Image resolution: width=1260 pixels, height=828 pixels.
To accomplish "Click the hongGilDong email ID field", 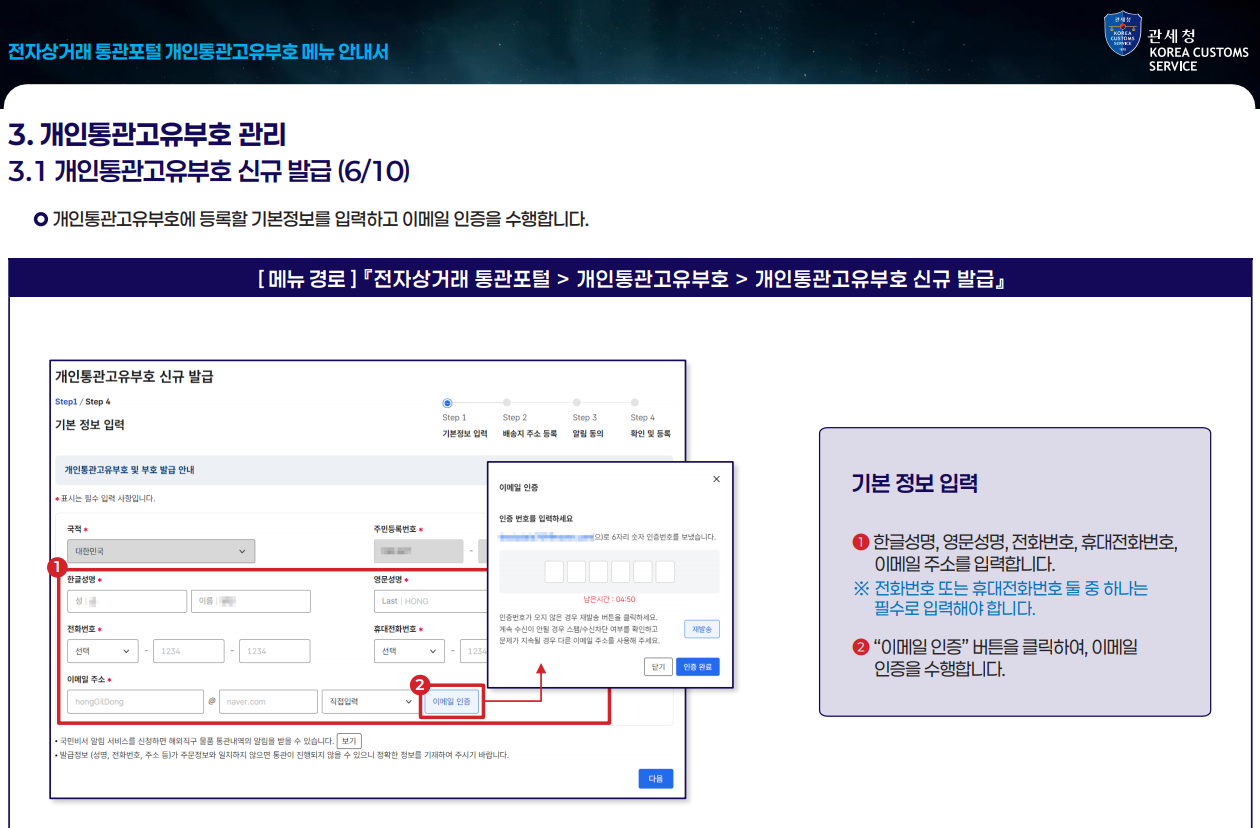I will pos(135,702).
